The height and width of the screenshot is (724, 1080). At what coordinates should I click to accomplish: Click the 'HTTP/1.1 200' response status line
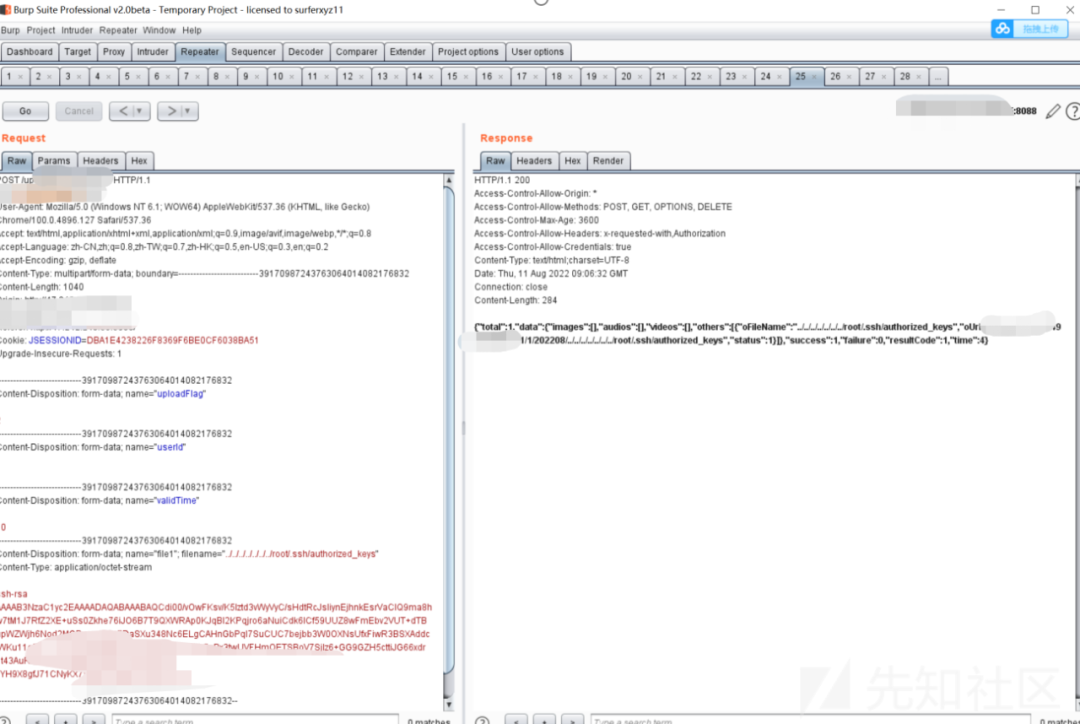click(502, 180)
